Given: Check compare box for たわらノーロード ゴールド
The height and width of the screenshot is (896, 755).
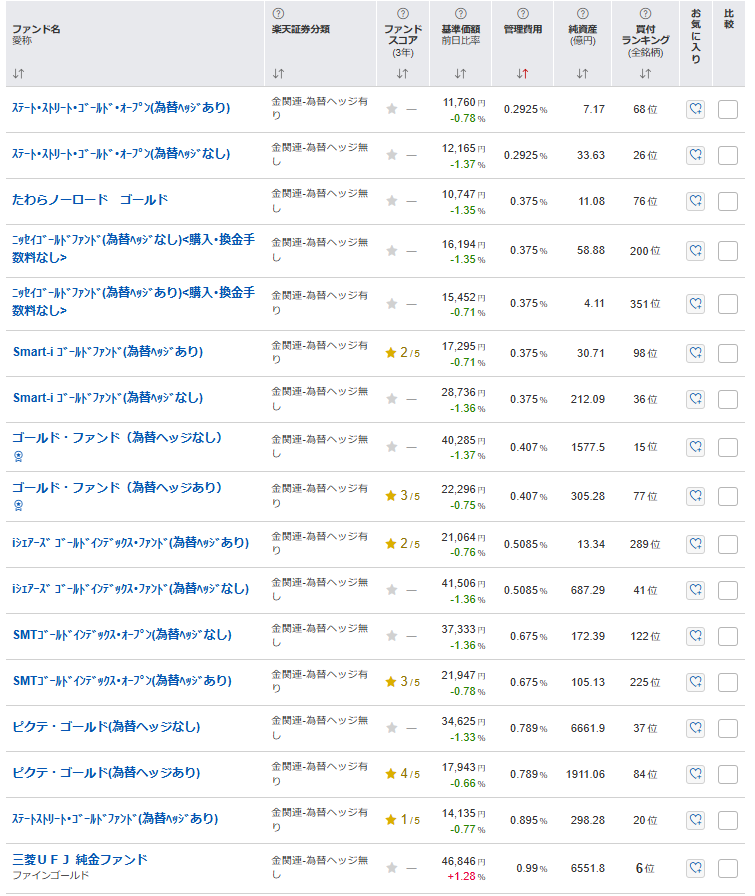Looking at the screenshot, I should 728,201.
